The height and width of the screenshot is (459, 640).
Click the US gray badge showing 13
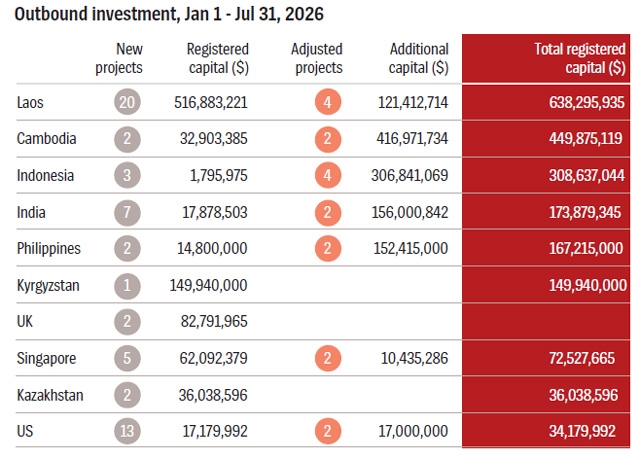(x=127, y=431)
